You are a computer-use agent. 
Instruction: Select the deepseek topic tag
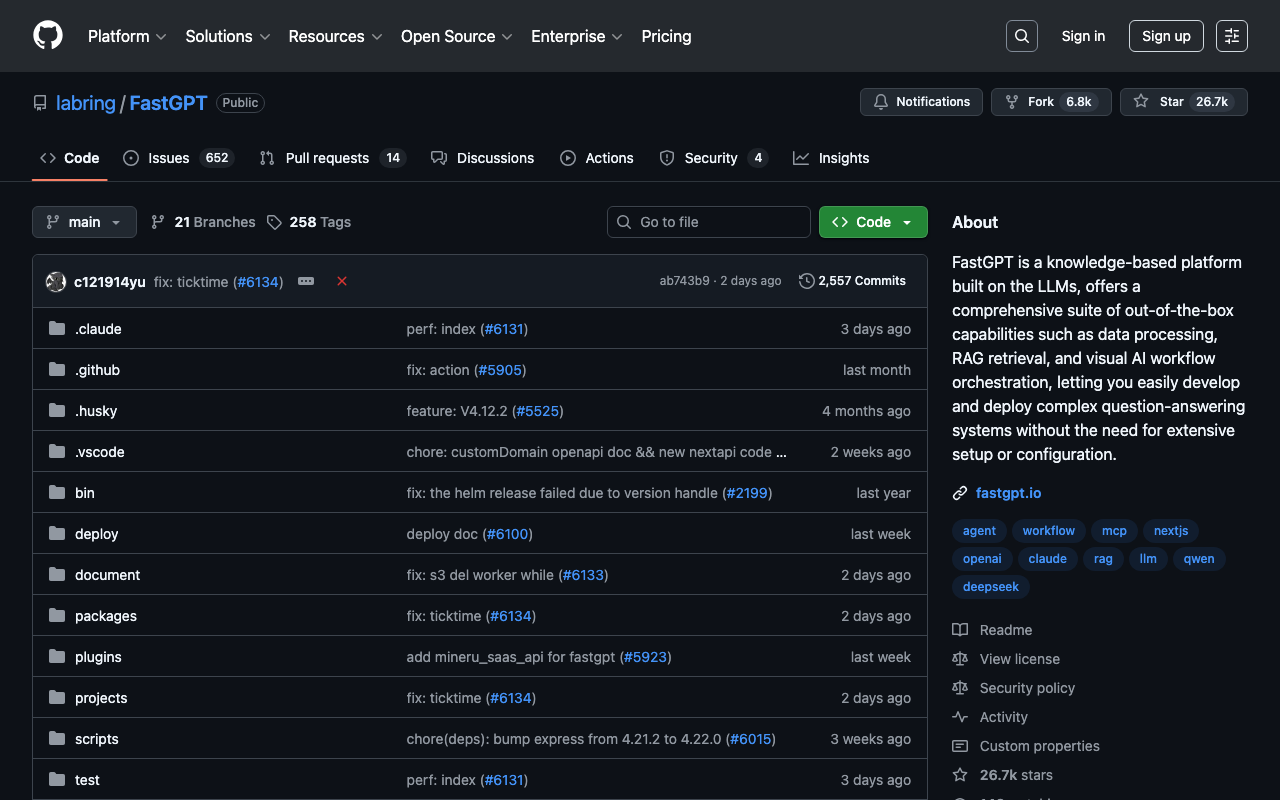click(990, 587)
